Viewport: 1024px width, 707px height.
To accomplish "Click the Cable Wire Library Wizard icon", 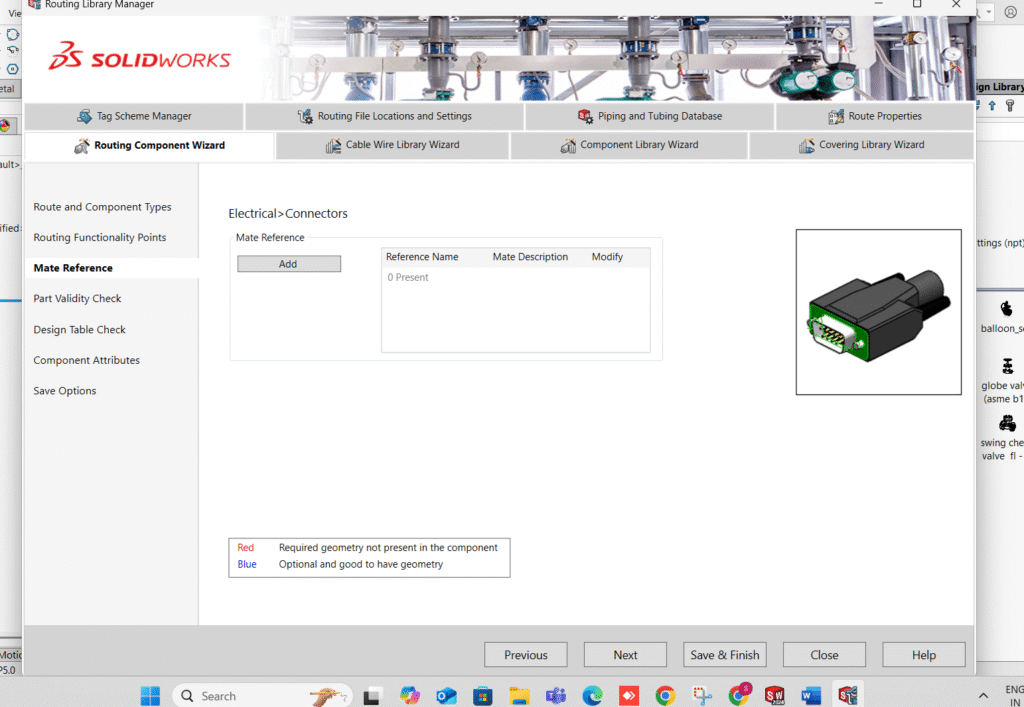I will (x=334, y=145).
